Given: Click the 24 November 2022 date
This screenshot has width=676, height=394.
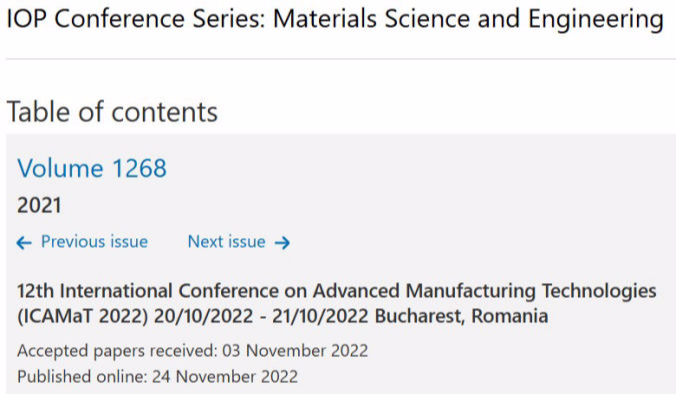Looking at the screenshot, I should click(x=225, y=376).
